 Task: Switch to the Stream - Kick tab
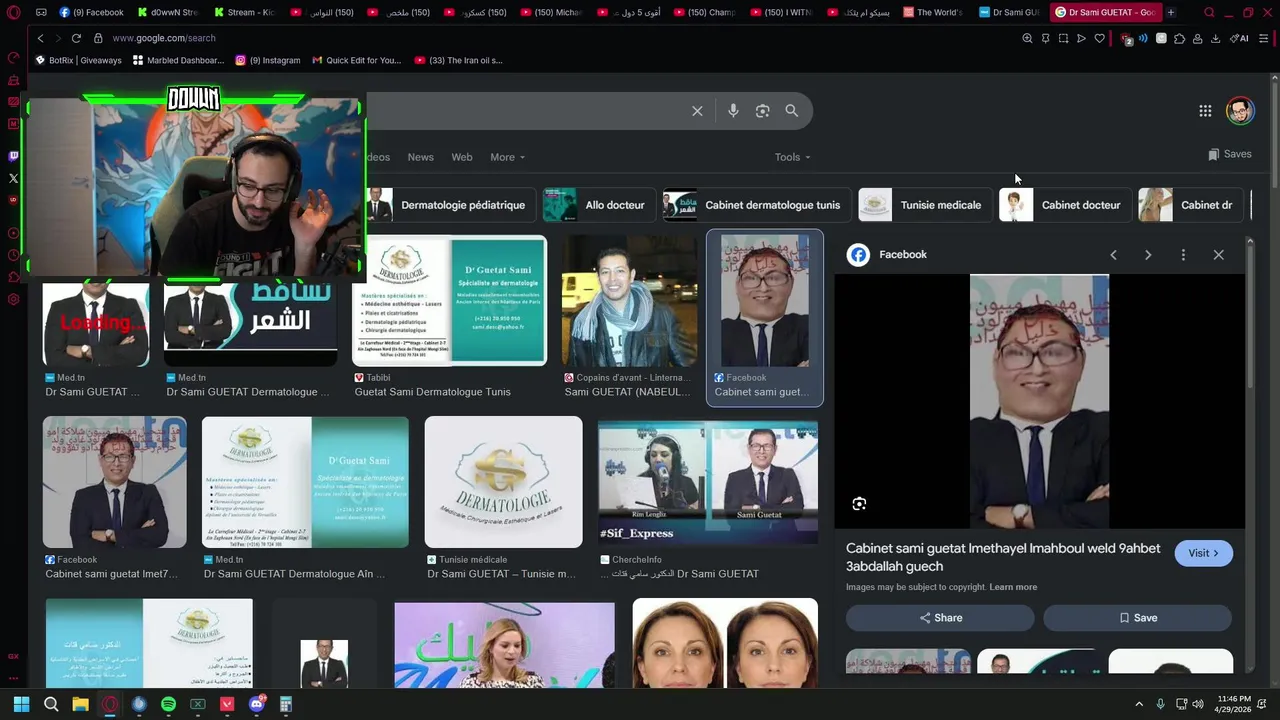pos(243,12)
